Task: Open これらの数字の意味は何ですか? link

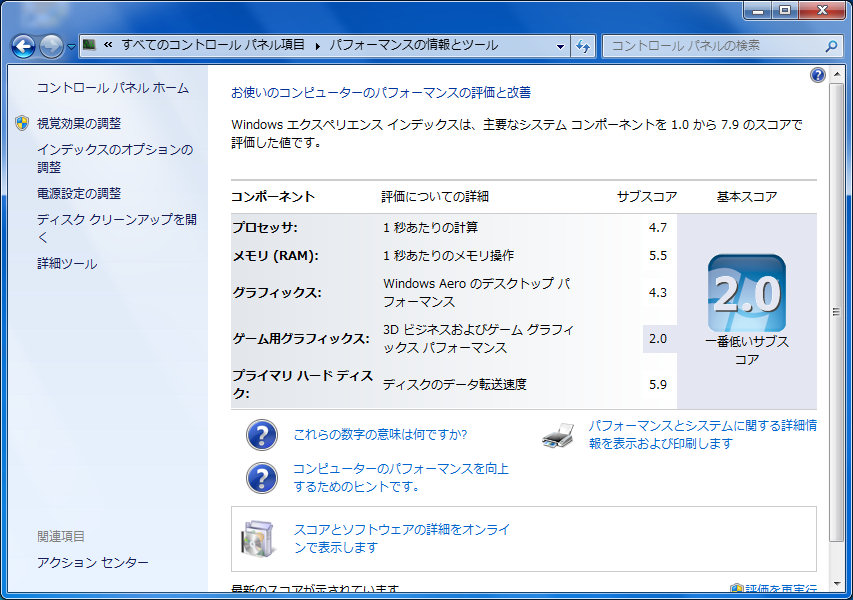Action: point(380,435)
